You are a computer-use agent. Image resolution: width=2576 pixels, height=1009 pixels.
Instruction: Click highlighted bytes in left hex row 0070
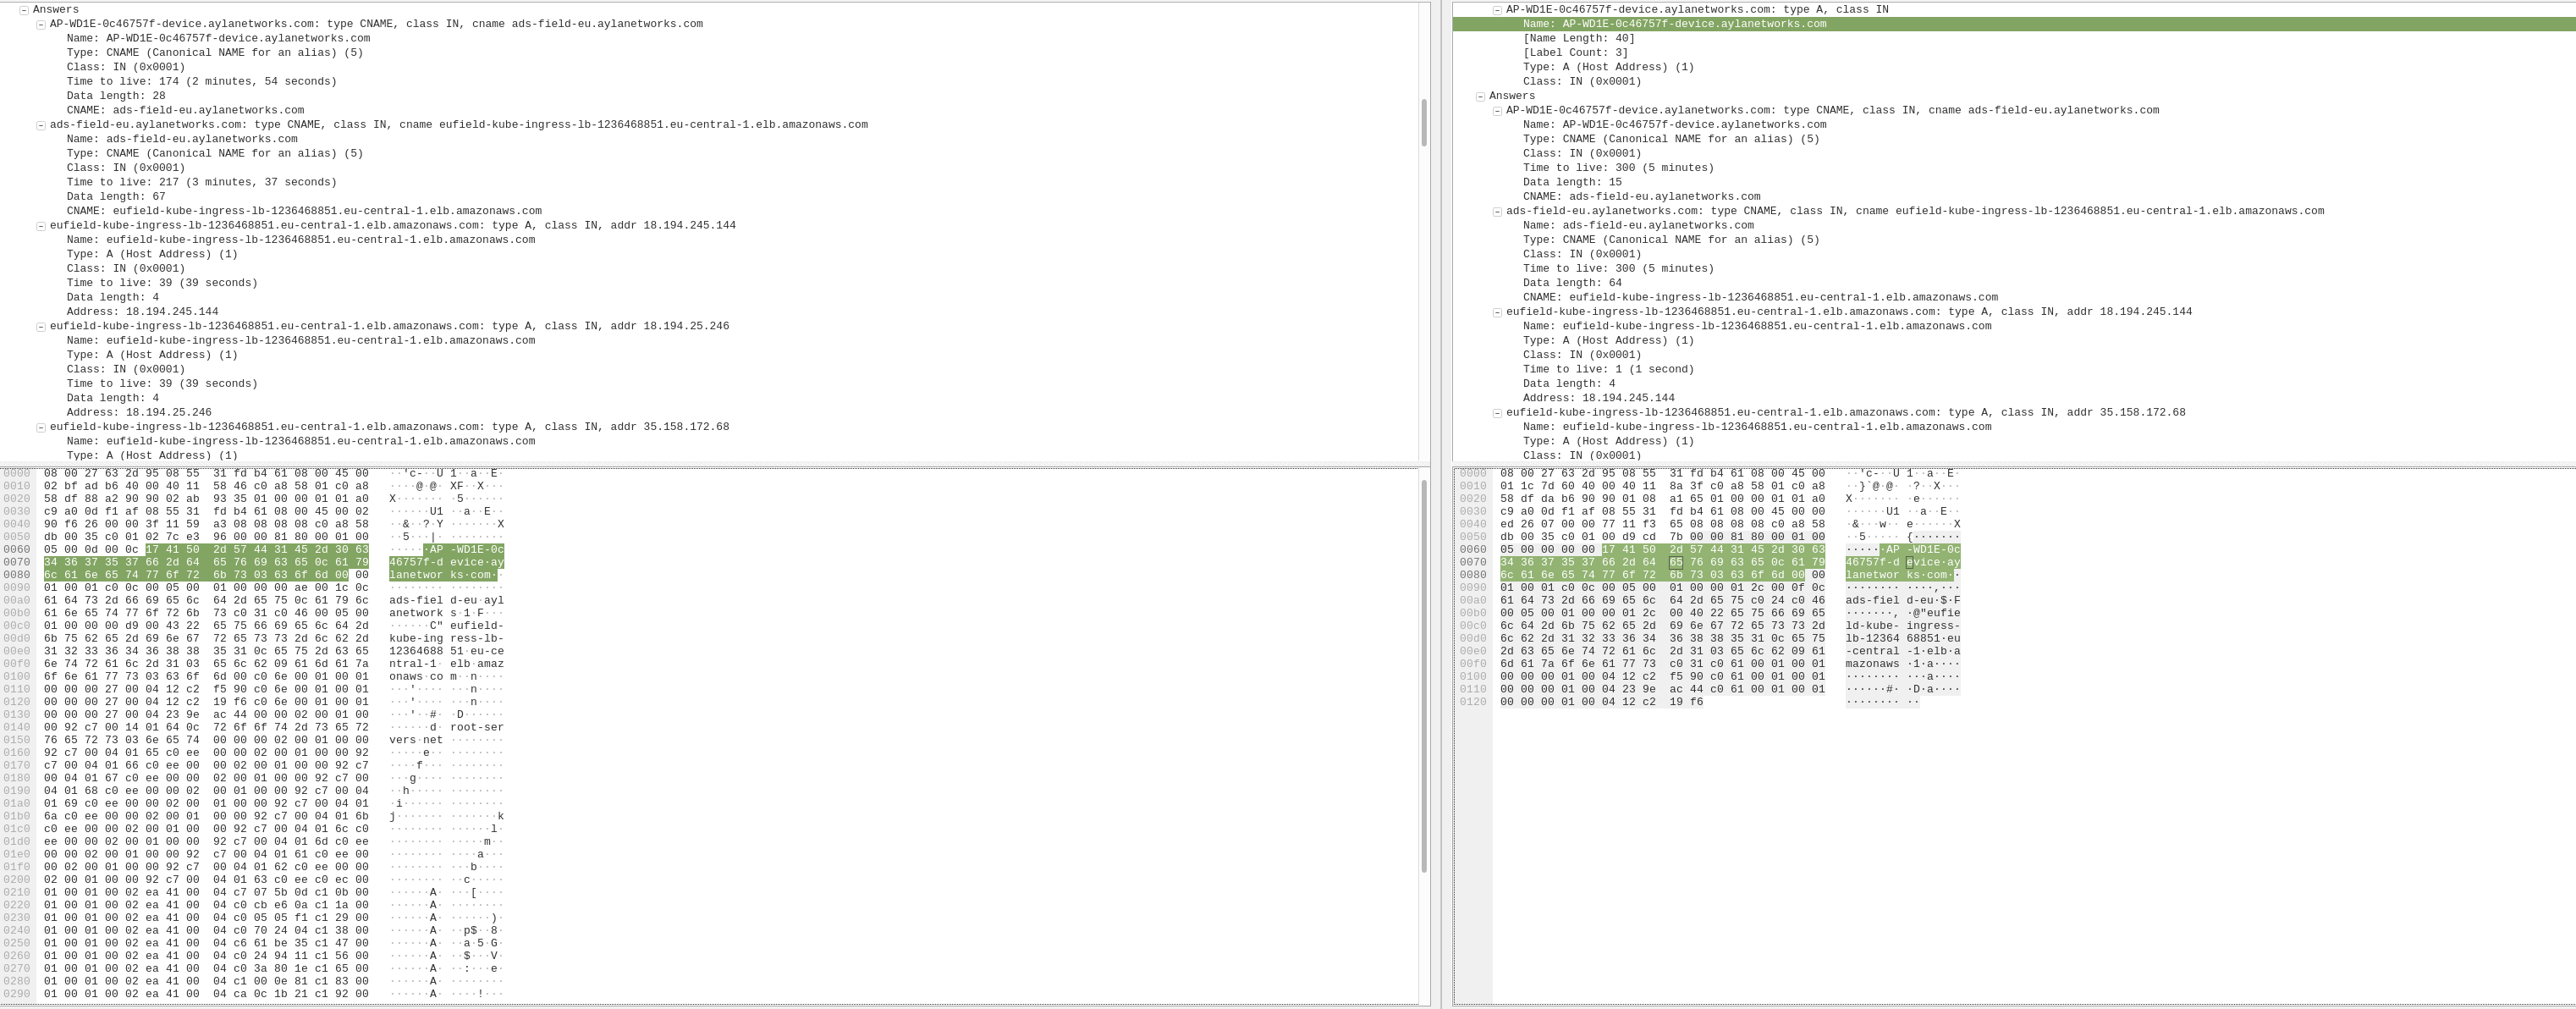click(207, 562)
